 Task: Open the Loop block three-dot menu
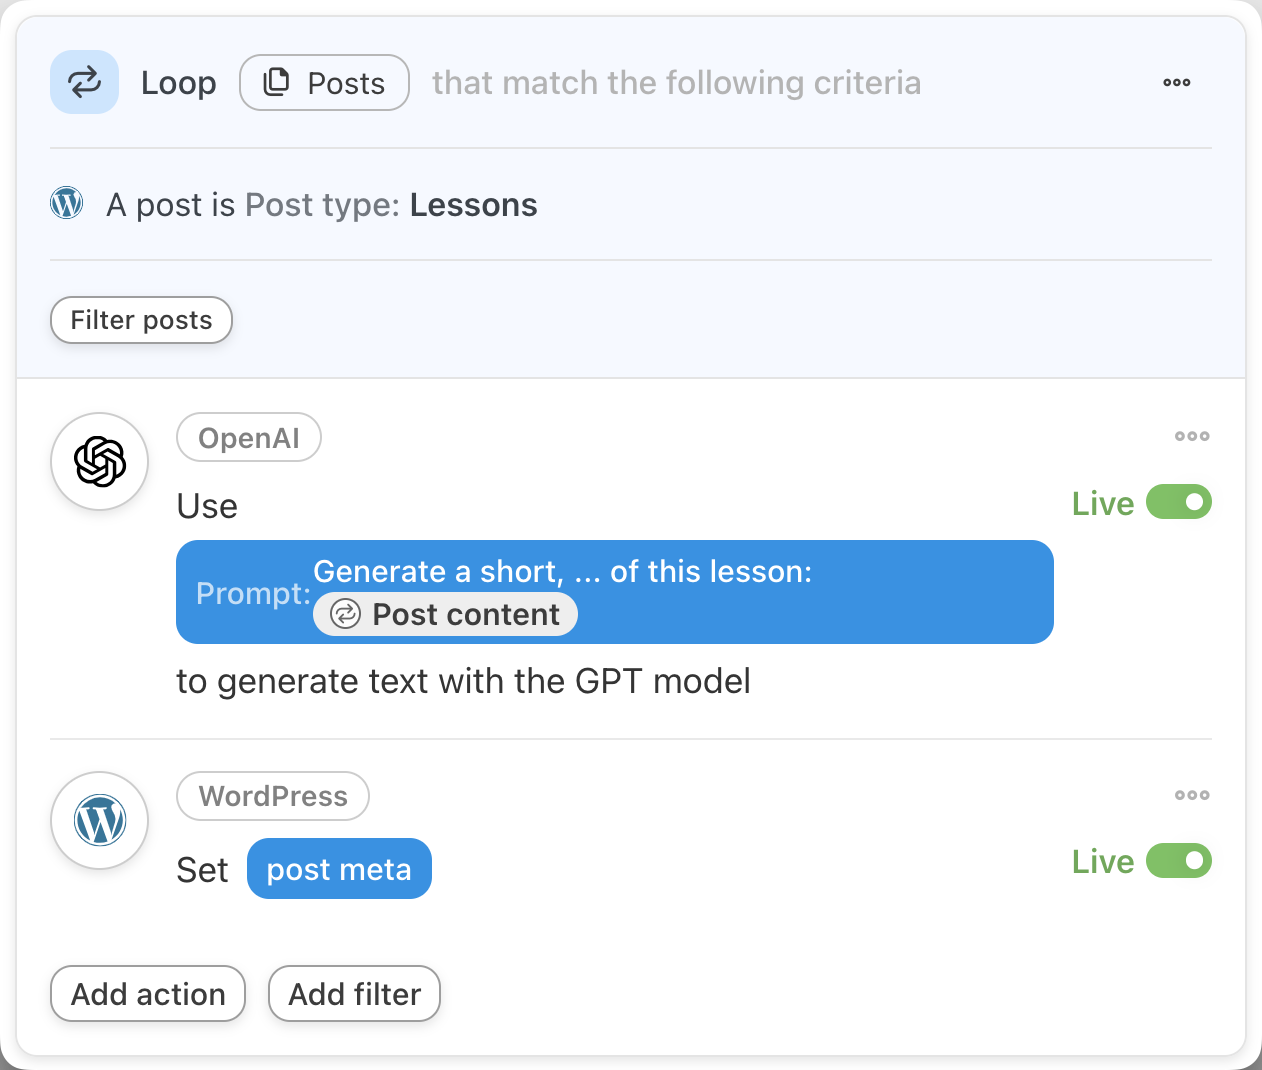point(1176,82)
